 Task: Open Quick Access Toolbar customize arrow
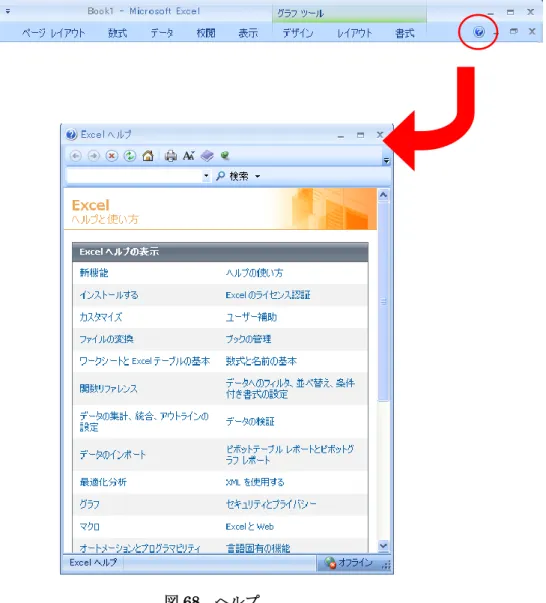(x=8, y=11)
